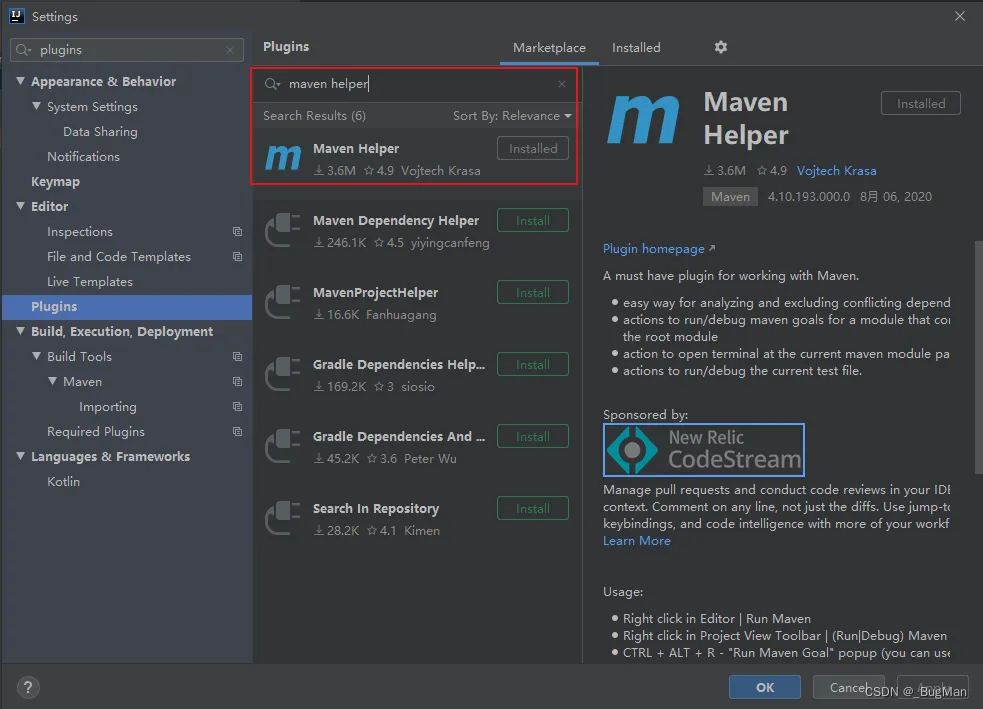Collapse the System Settings node
This screenshot has width=983, height=709.
point(36,107)
